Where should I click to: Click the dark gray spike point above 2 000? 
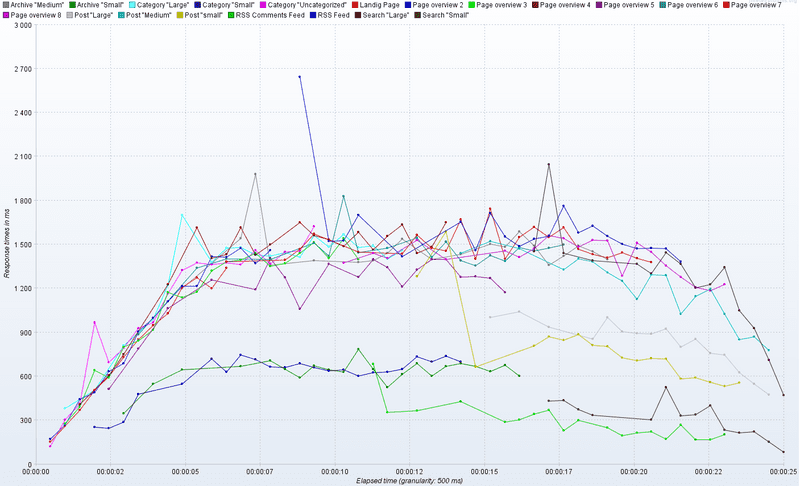point(548,164)
